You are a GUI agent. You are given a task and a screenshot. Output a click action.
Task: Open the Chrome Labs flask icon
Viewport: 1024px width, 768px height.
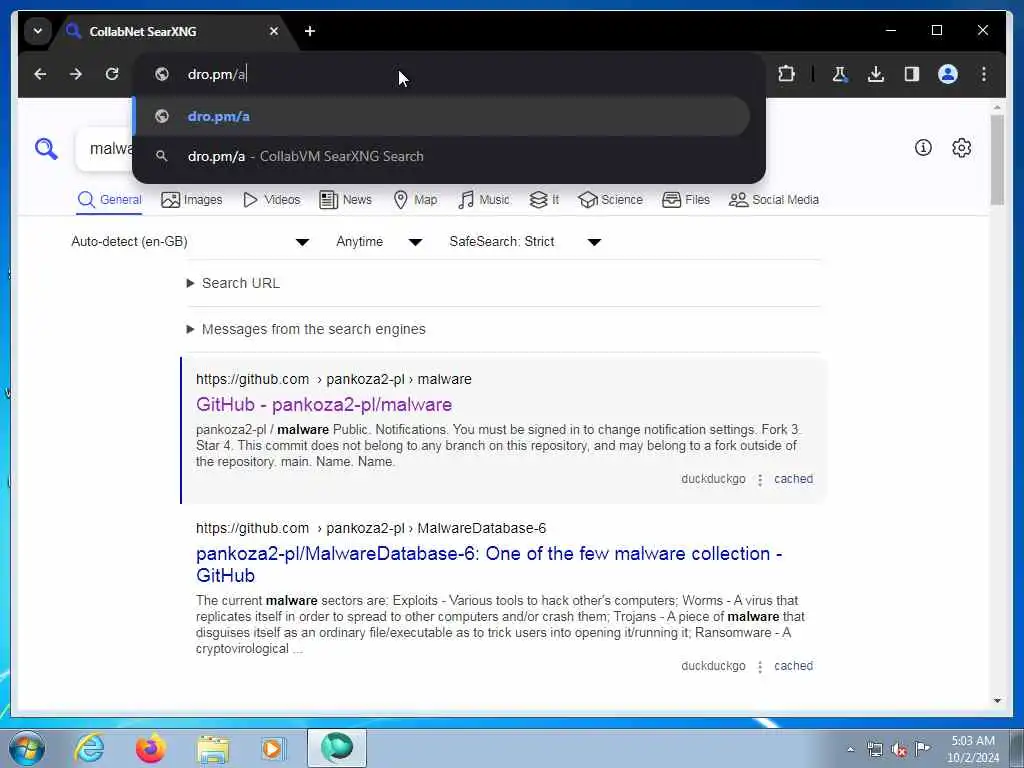pyautogui.click(x=839, y=74)
